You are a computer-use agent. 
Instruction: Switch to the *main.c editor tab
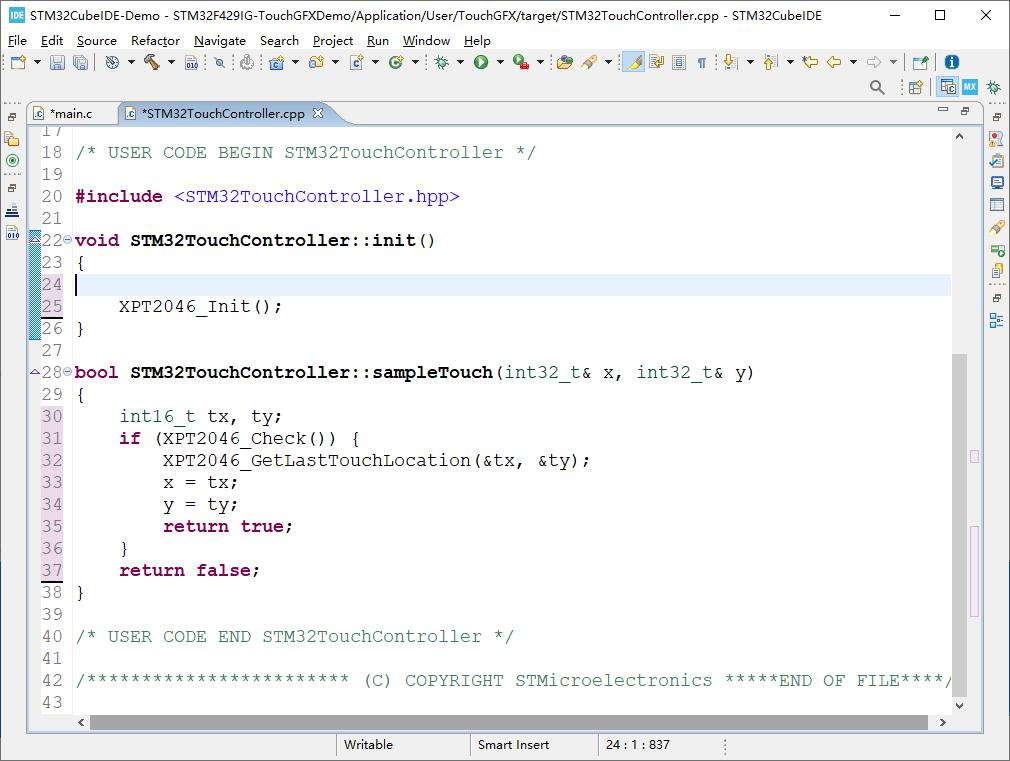point(70,113)
